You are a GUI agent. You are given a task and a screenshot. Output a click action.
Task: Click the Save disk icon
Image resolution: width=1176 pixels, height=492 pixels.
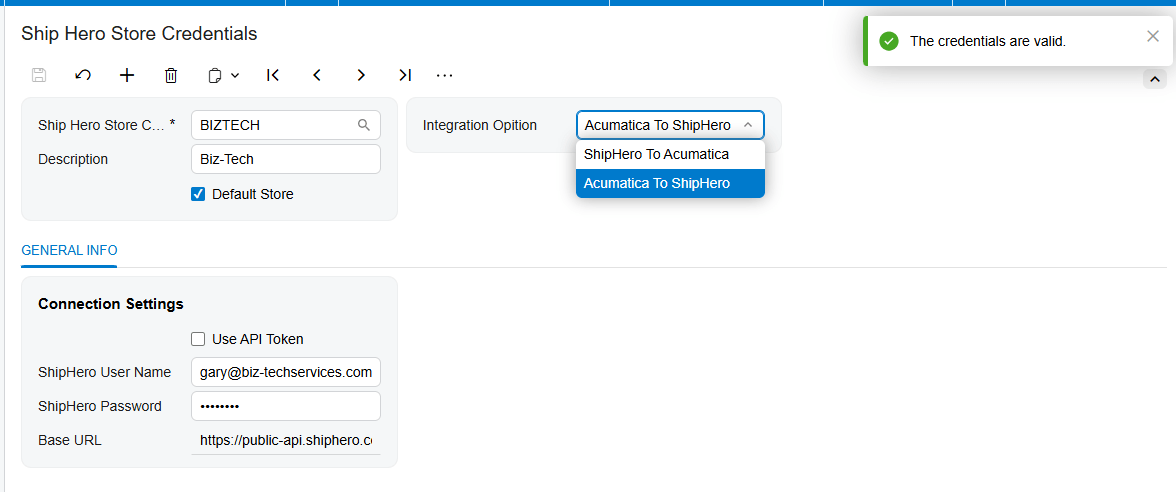tap(39, 75)
